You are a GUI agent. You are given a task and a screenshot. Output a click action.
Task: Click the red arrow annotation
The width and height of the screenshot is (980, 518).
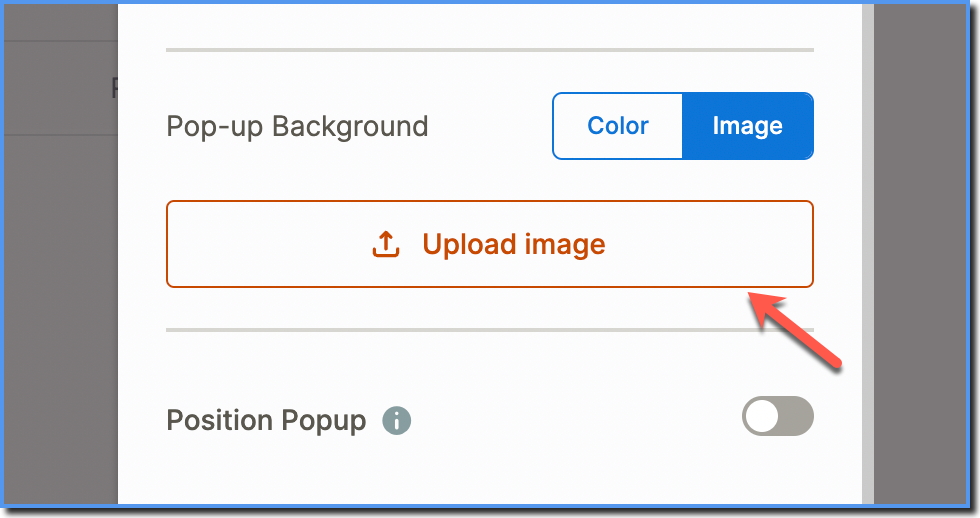coord(795,331)
